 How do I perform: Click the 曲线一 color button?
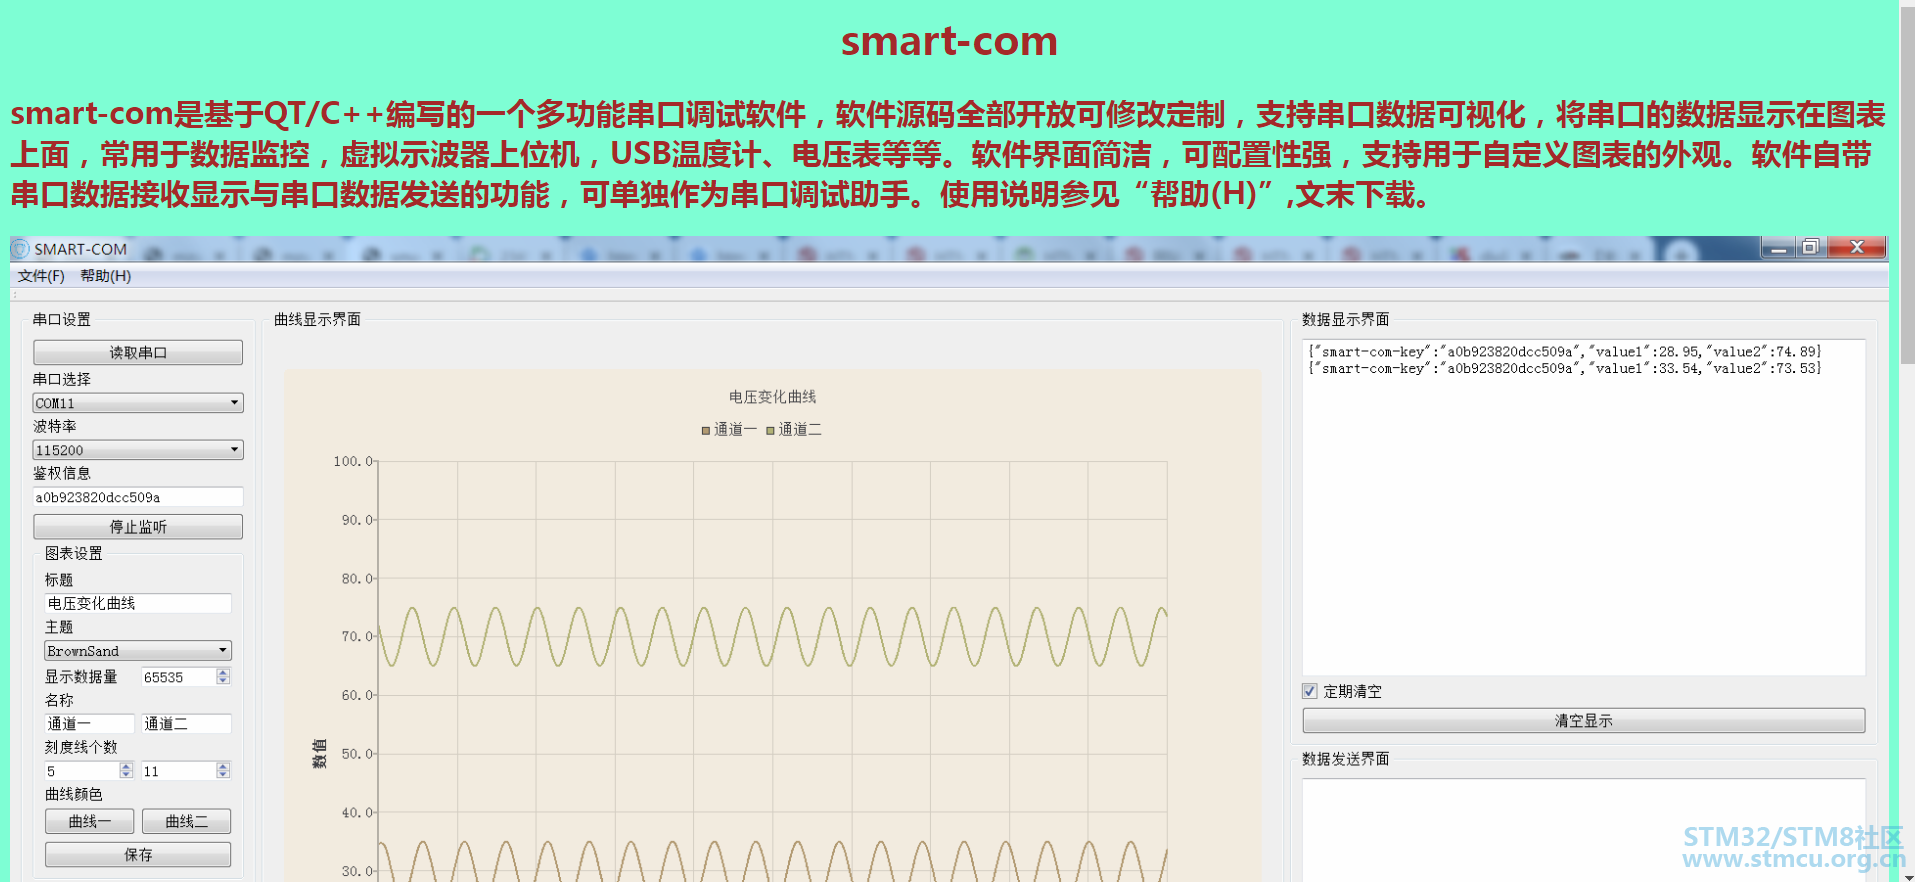(x=89, y=821)
